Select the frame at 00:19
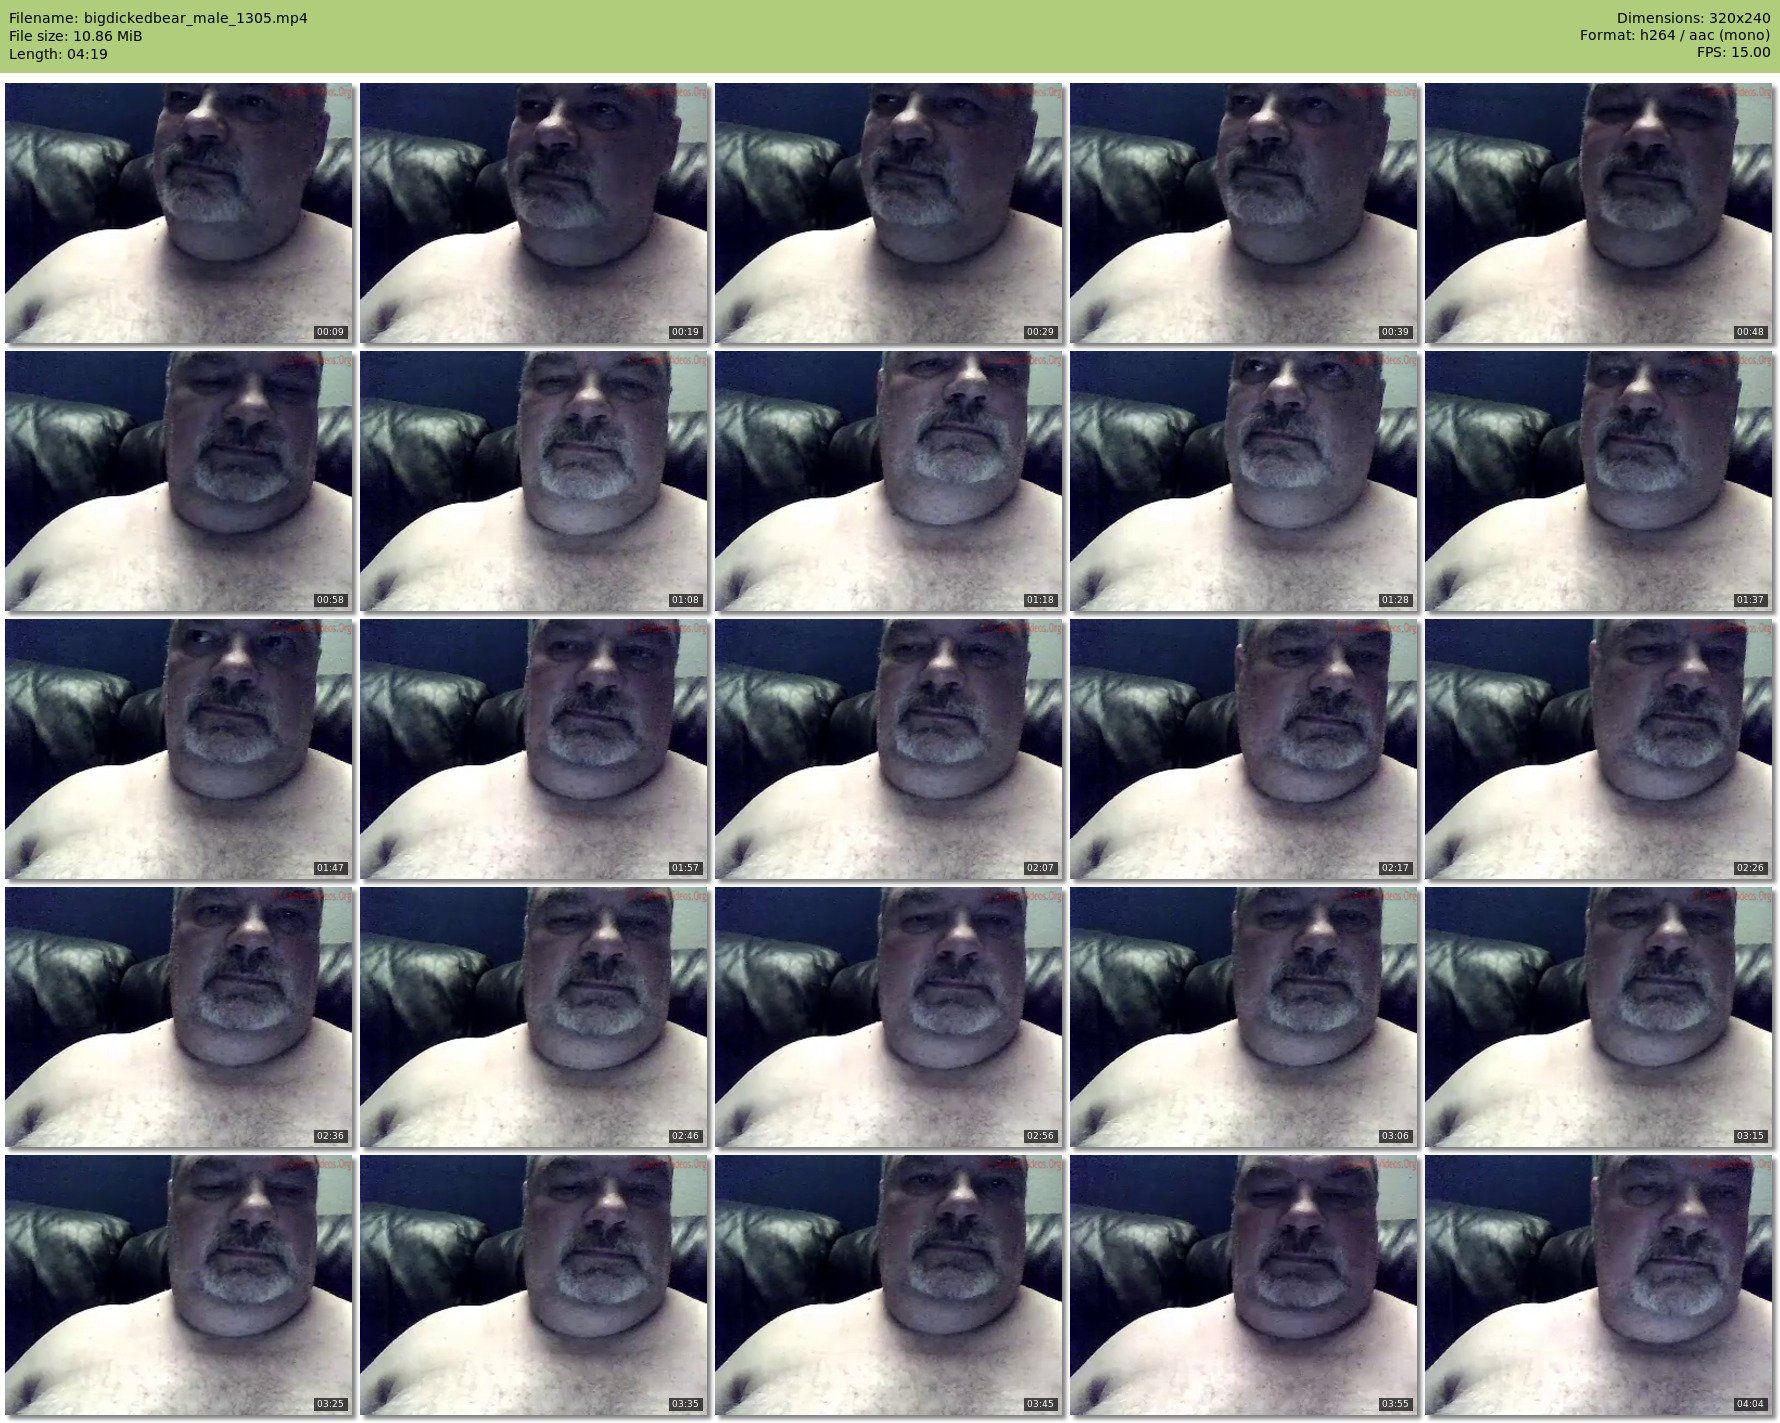 [533, 213]
